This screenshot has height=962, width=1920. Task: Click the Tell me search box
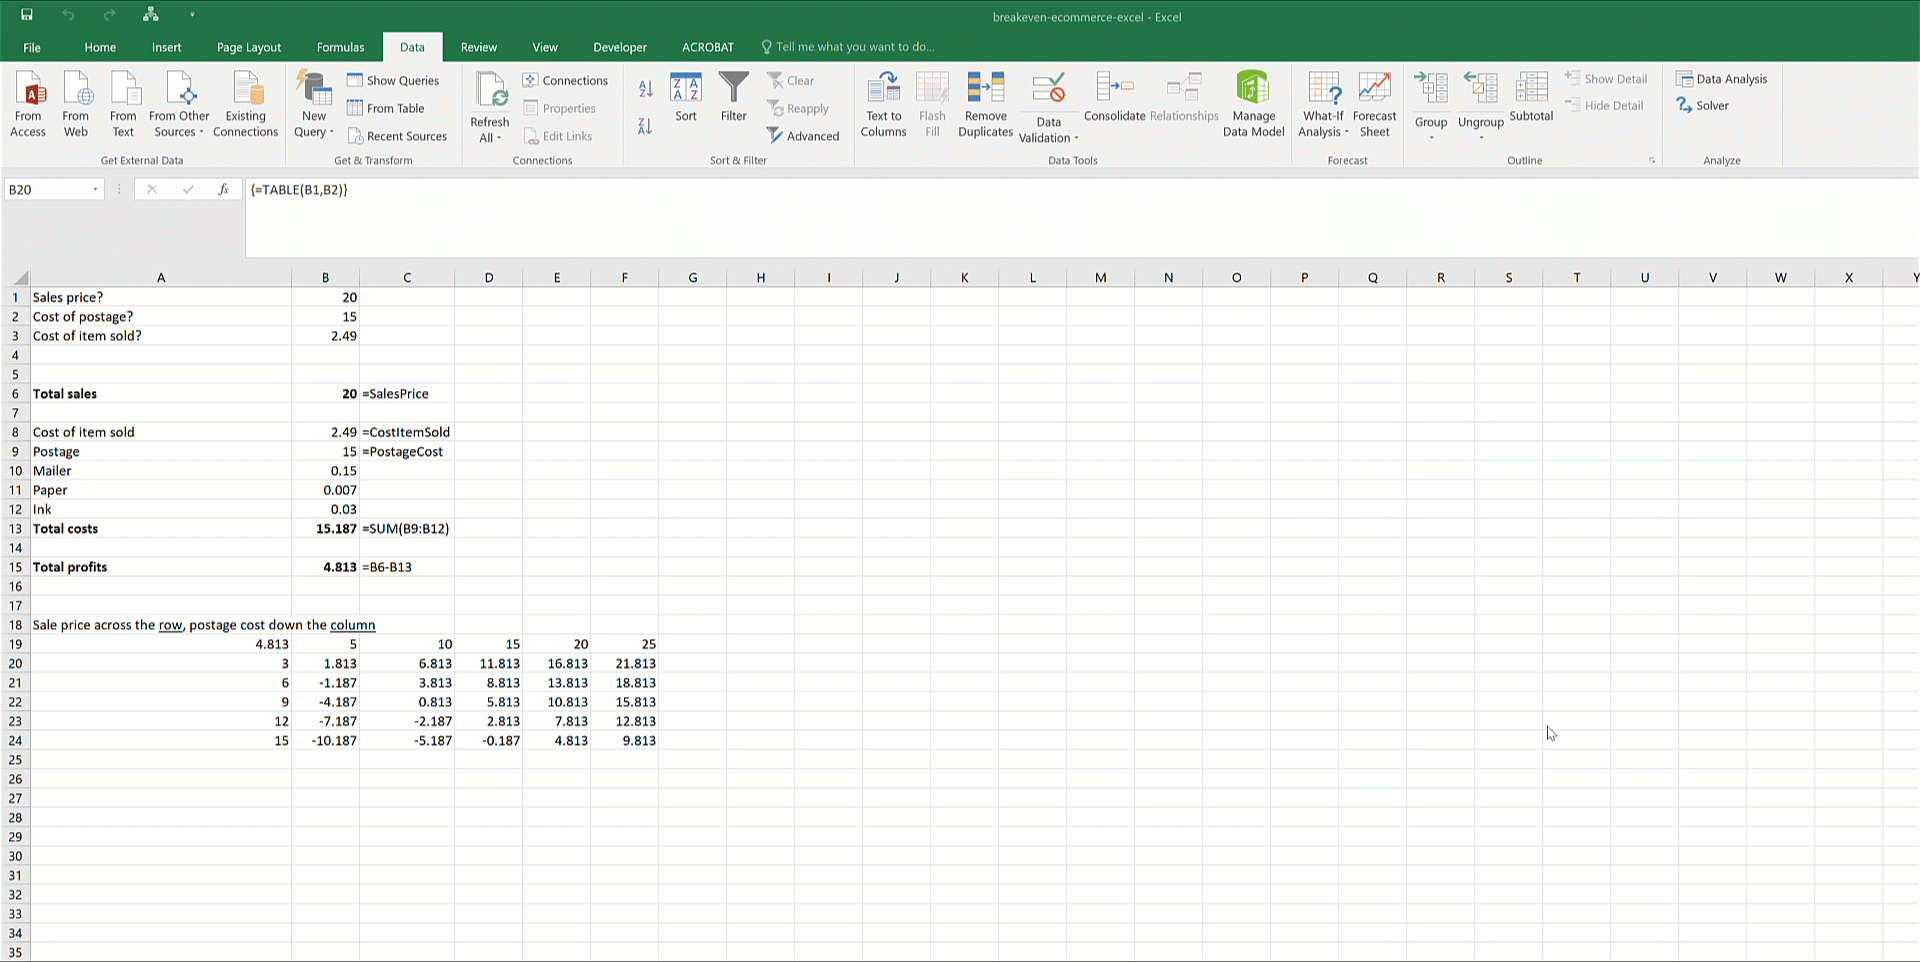[855, 47]
